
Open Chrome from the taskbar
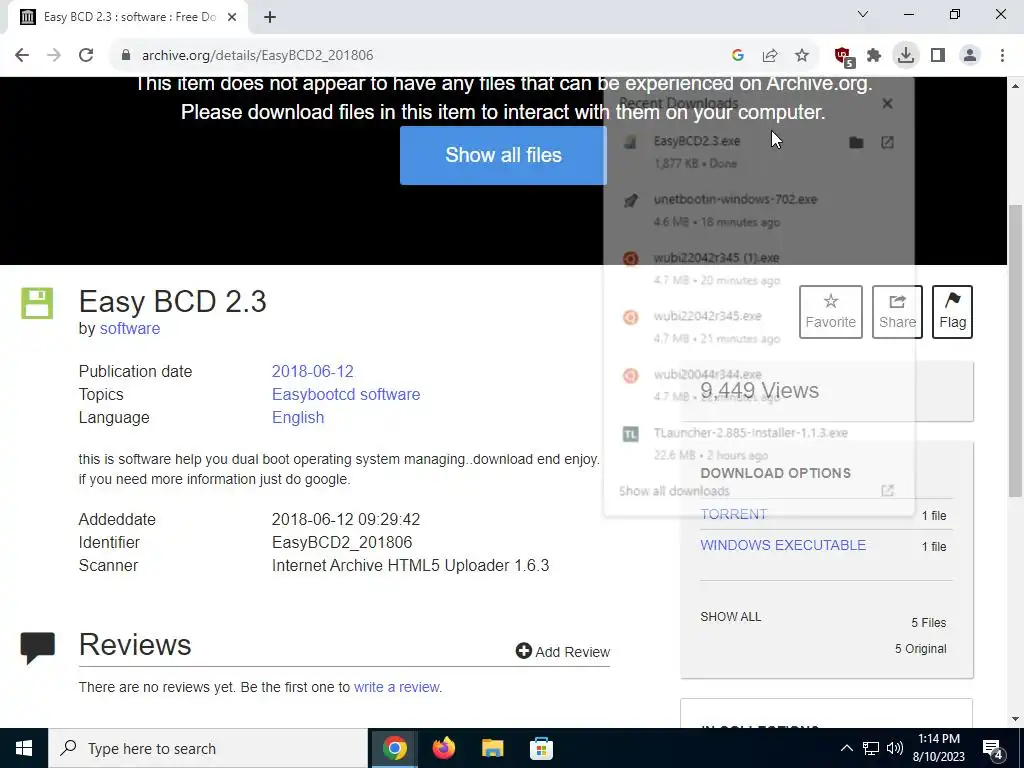[394, 748]
